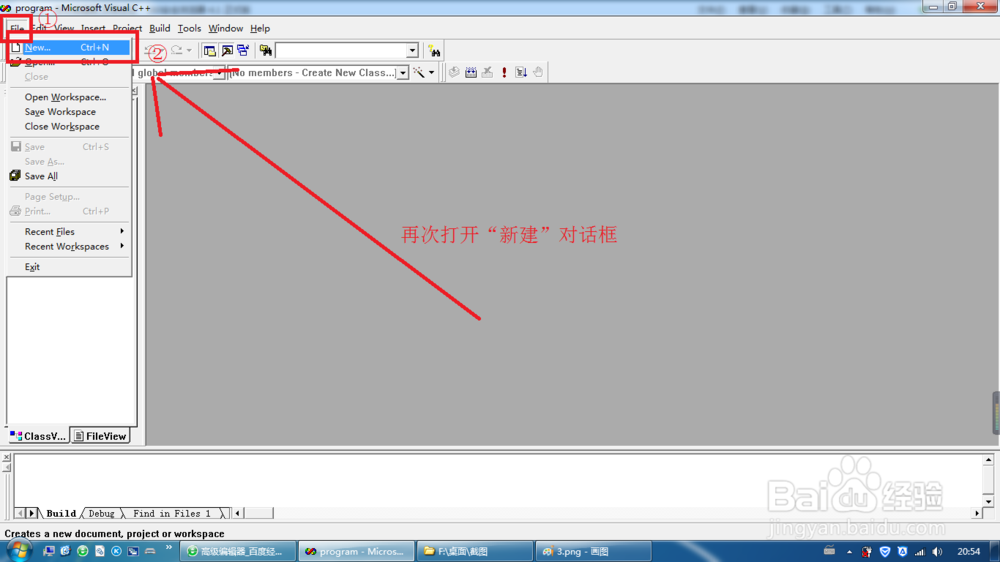Click output horizontal scrollbar right arrow
Viewport: 1000px width, 562px height.
point(977,513)
